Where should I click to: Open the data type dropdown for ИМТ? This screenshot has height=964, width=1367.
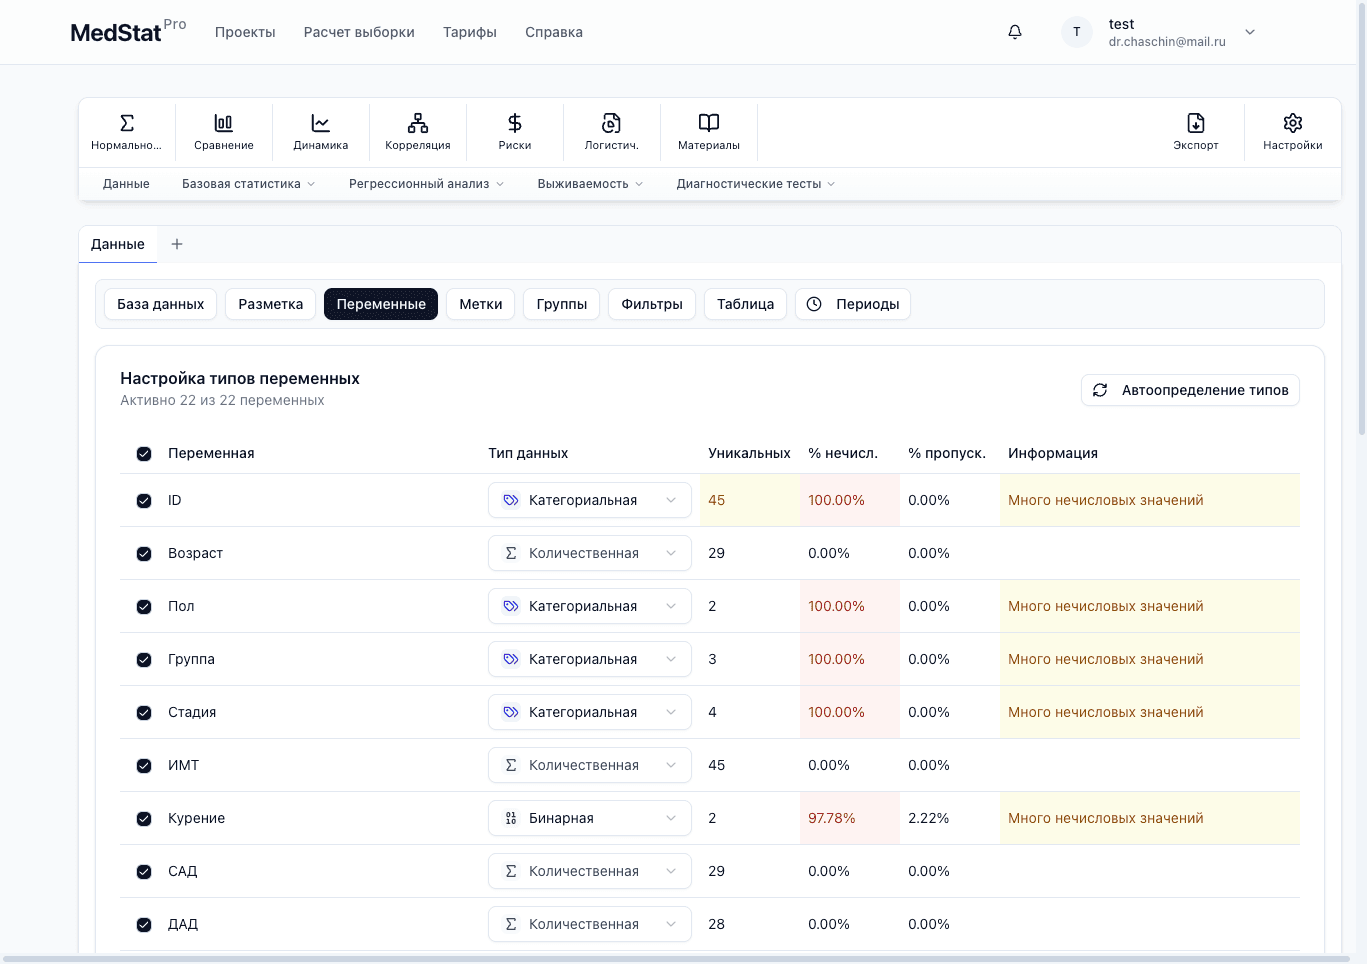click(x=590, y=765)
